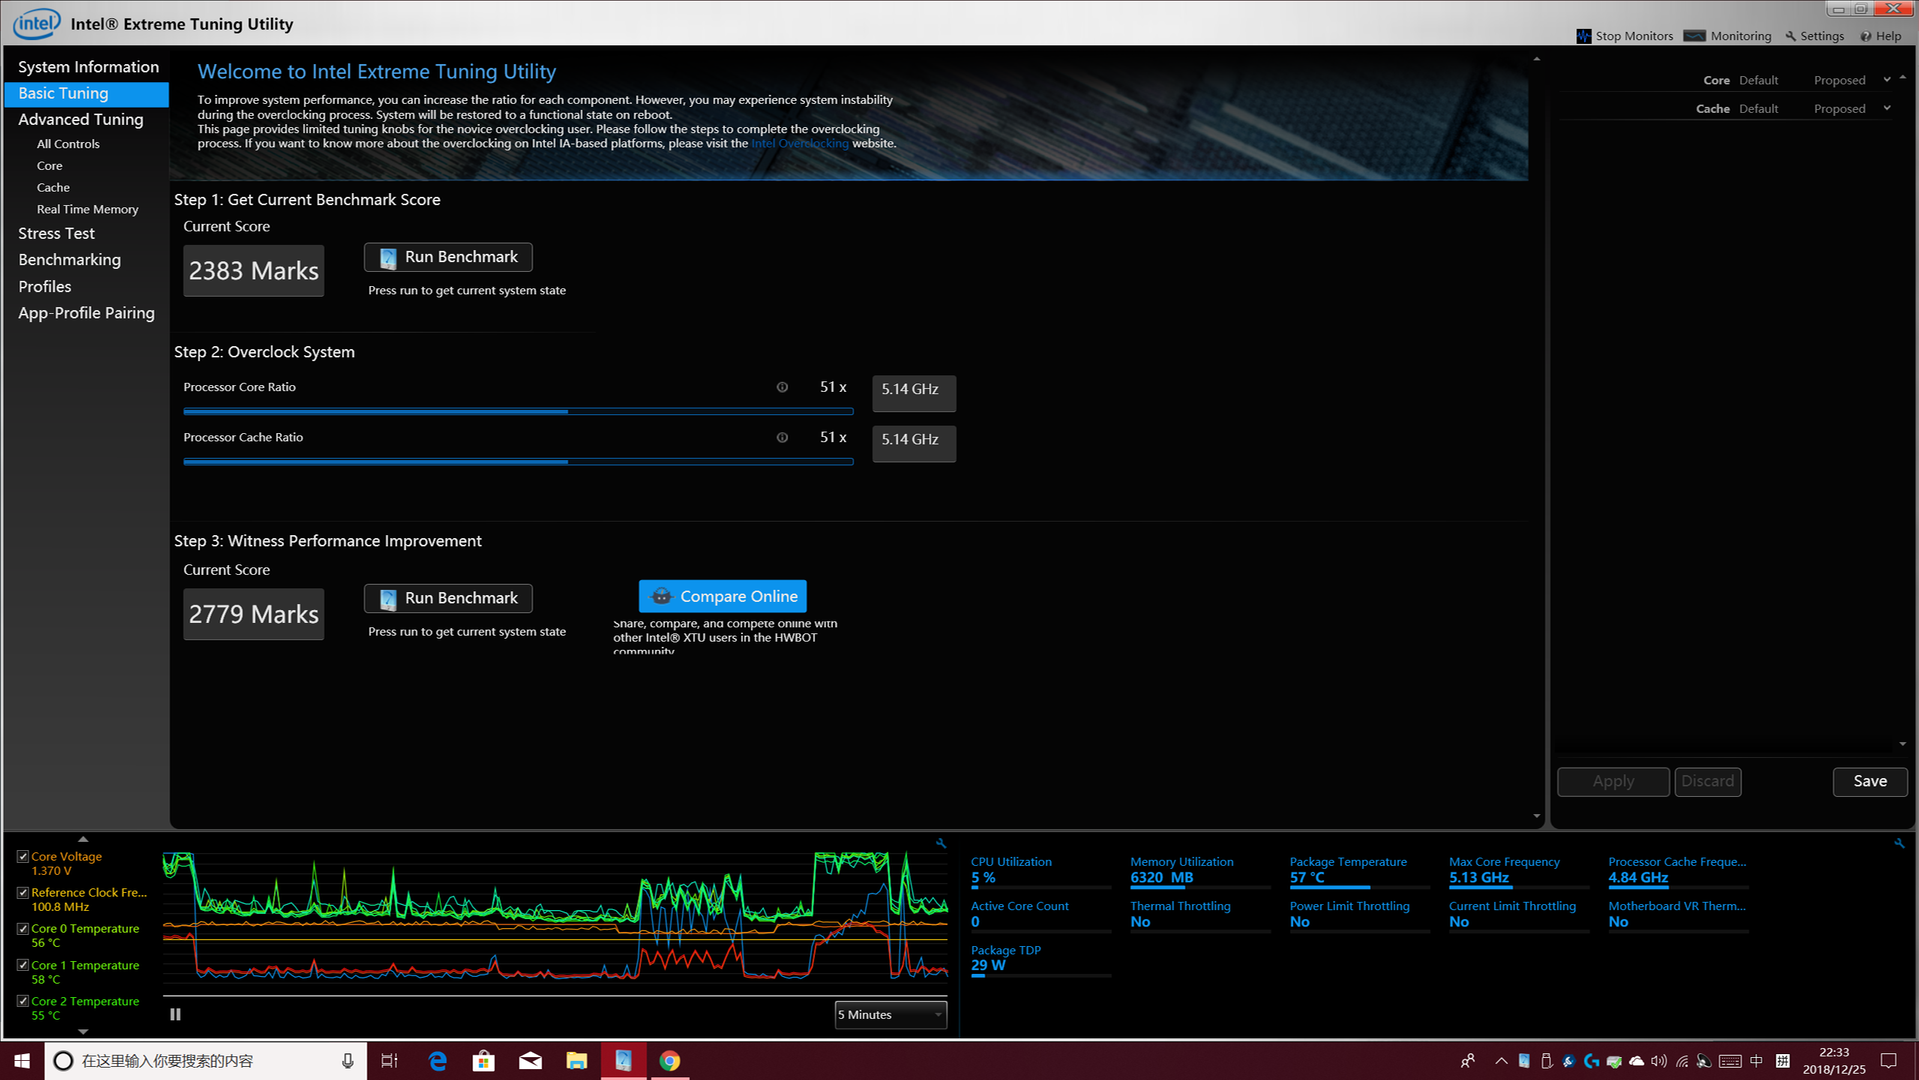1919x1080 pixels.
Task: Click main panel scrollbar up arrow
Action: click(x=1536, y=59)
